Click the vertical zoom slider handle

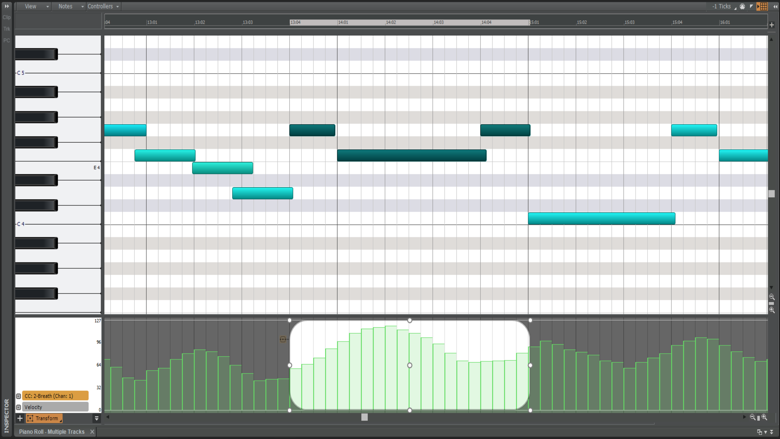[x=772, y=303]
